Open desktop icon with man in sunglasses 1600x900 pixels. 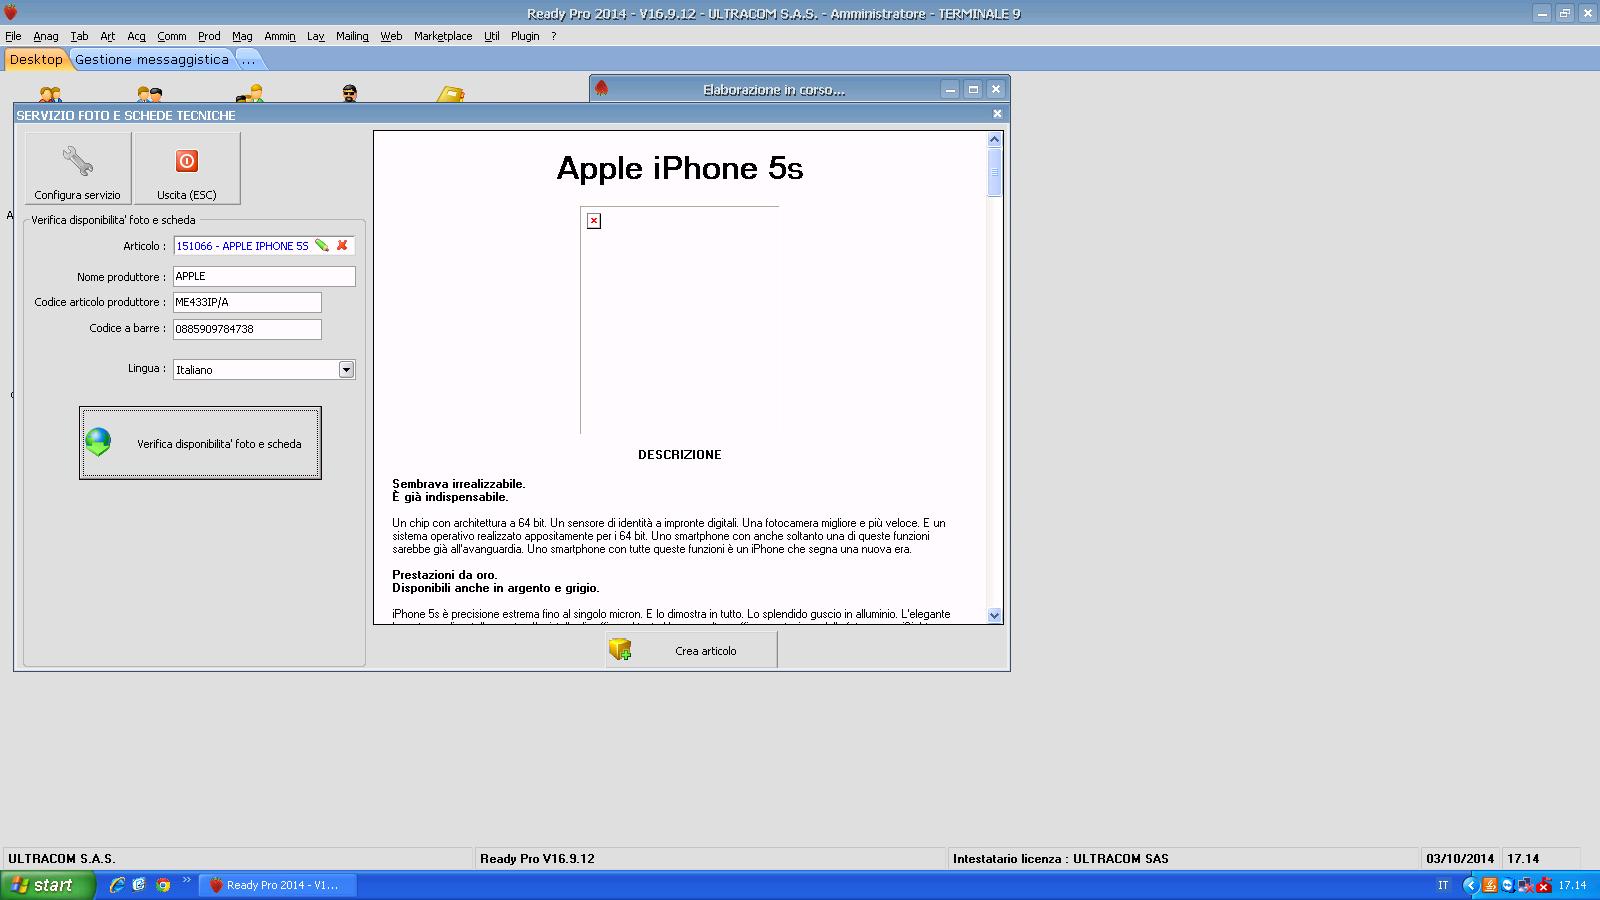click(x=350, y=94)
